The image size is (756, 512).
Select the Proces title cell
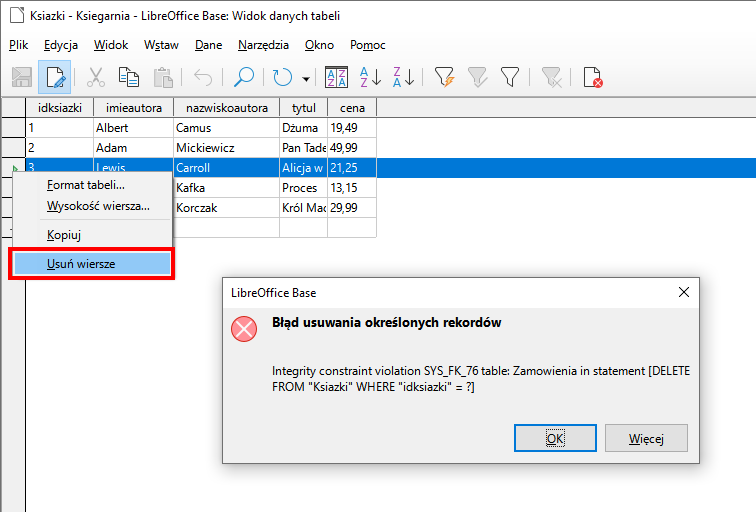(304, 188)
